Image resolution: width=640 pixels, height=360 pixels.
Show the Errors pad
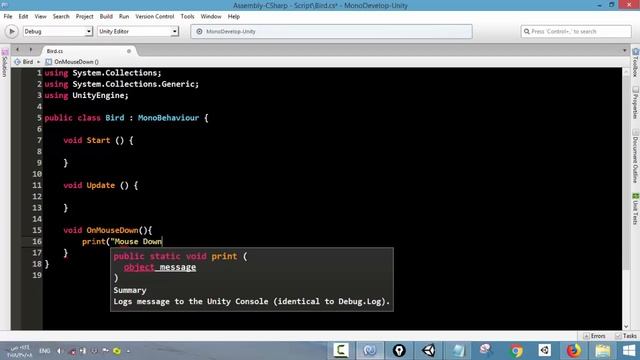[x=594, y=336]
